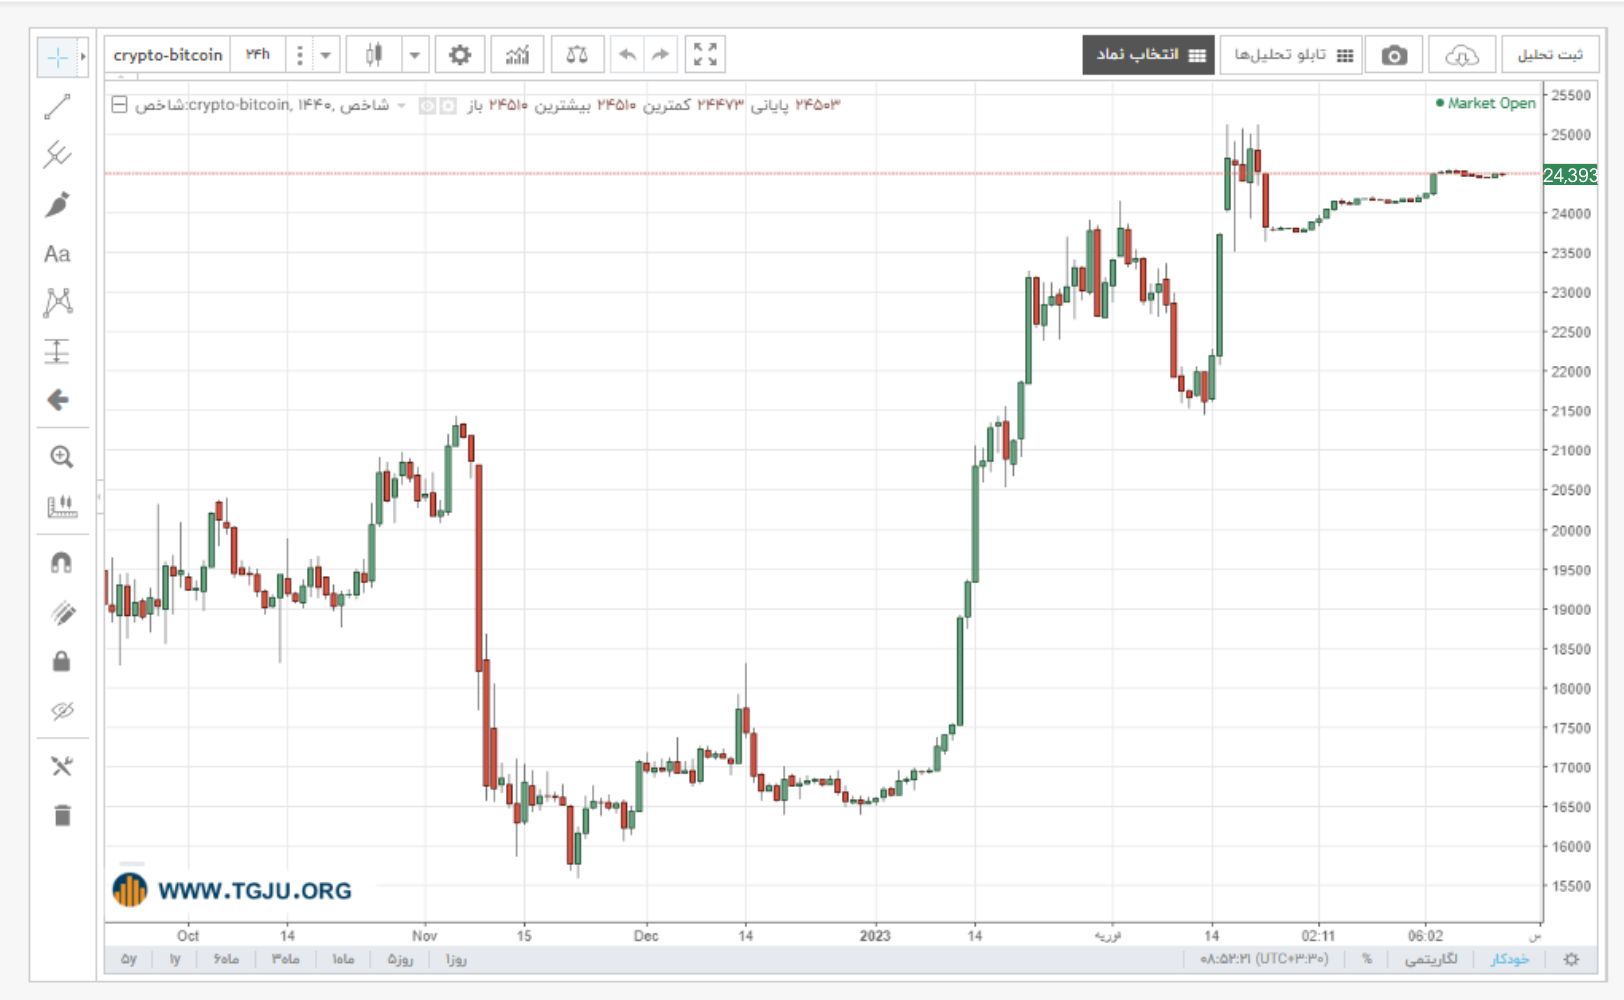
Task: Select the crosshair cursor tool
Action: (x=57, y=57)
